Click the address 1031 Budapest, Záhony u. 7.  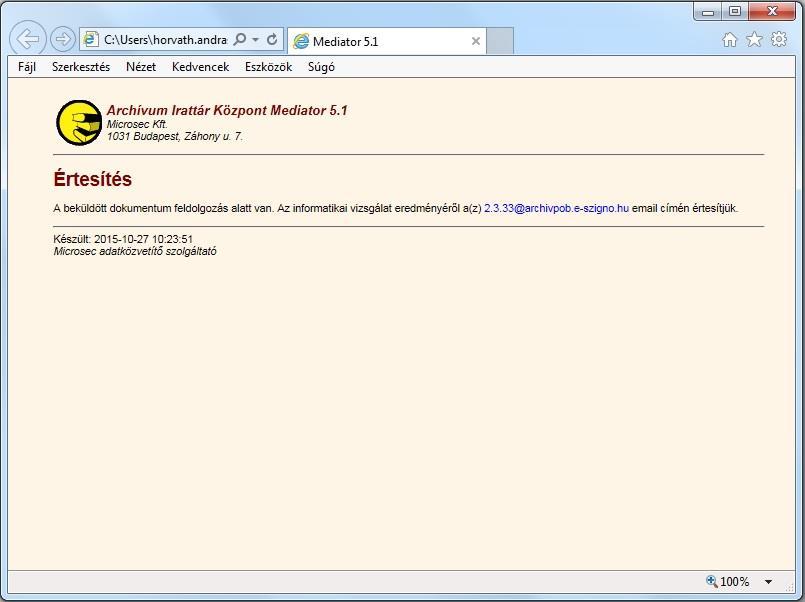pos(175,137)
